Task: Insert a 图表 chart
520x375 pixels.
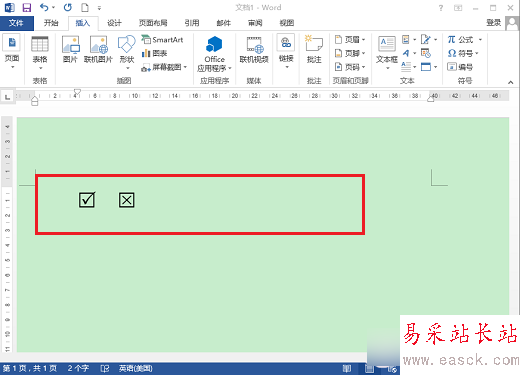Action: point(154,53)
